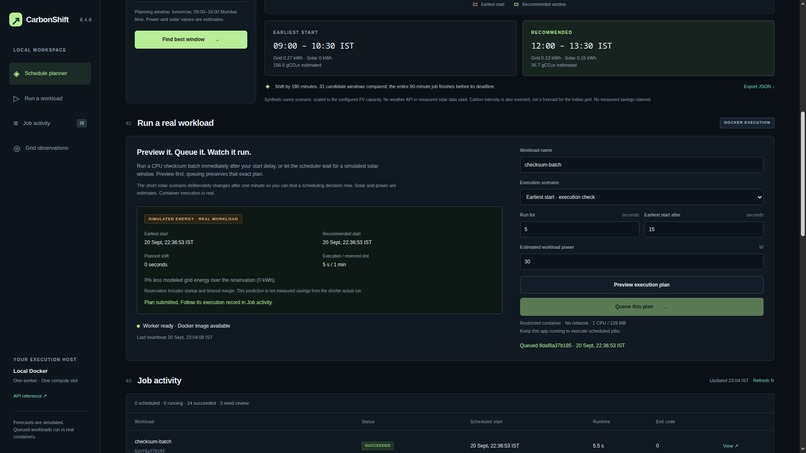Open API reference link

30,396
